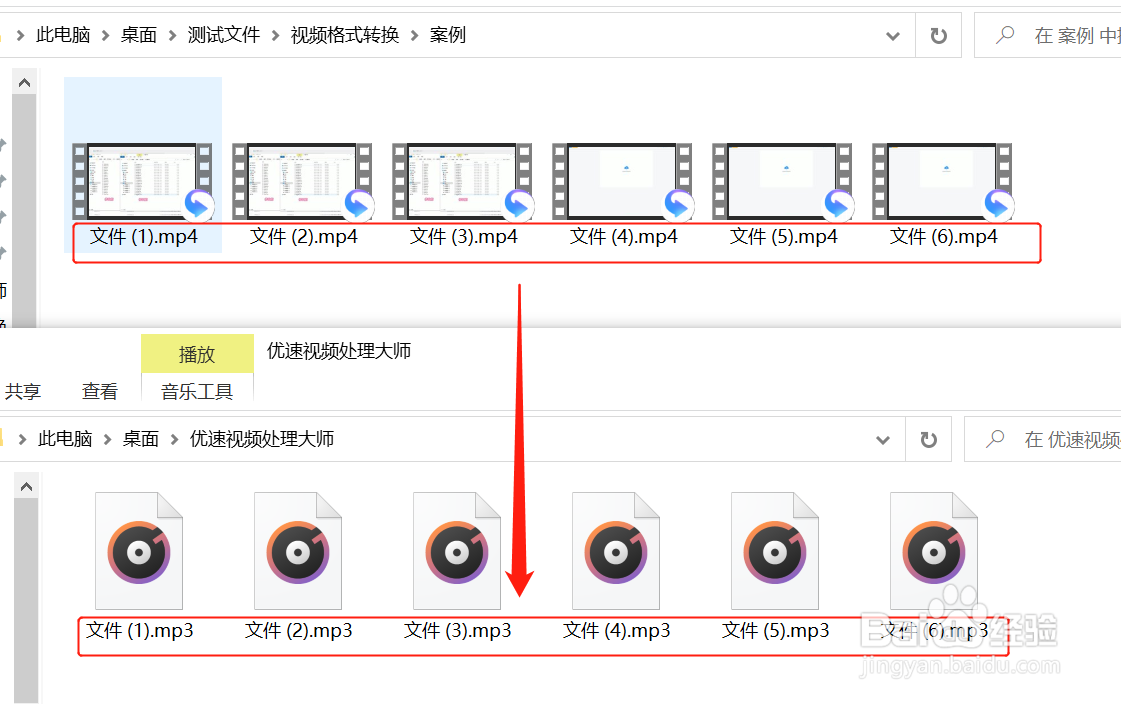Image resolution: width=1121 pixels, height=704 pixels.
Task: Click the 文件 (6).mp4 file name
Action: point(944,237)
